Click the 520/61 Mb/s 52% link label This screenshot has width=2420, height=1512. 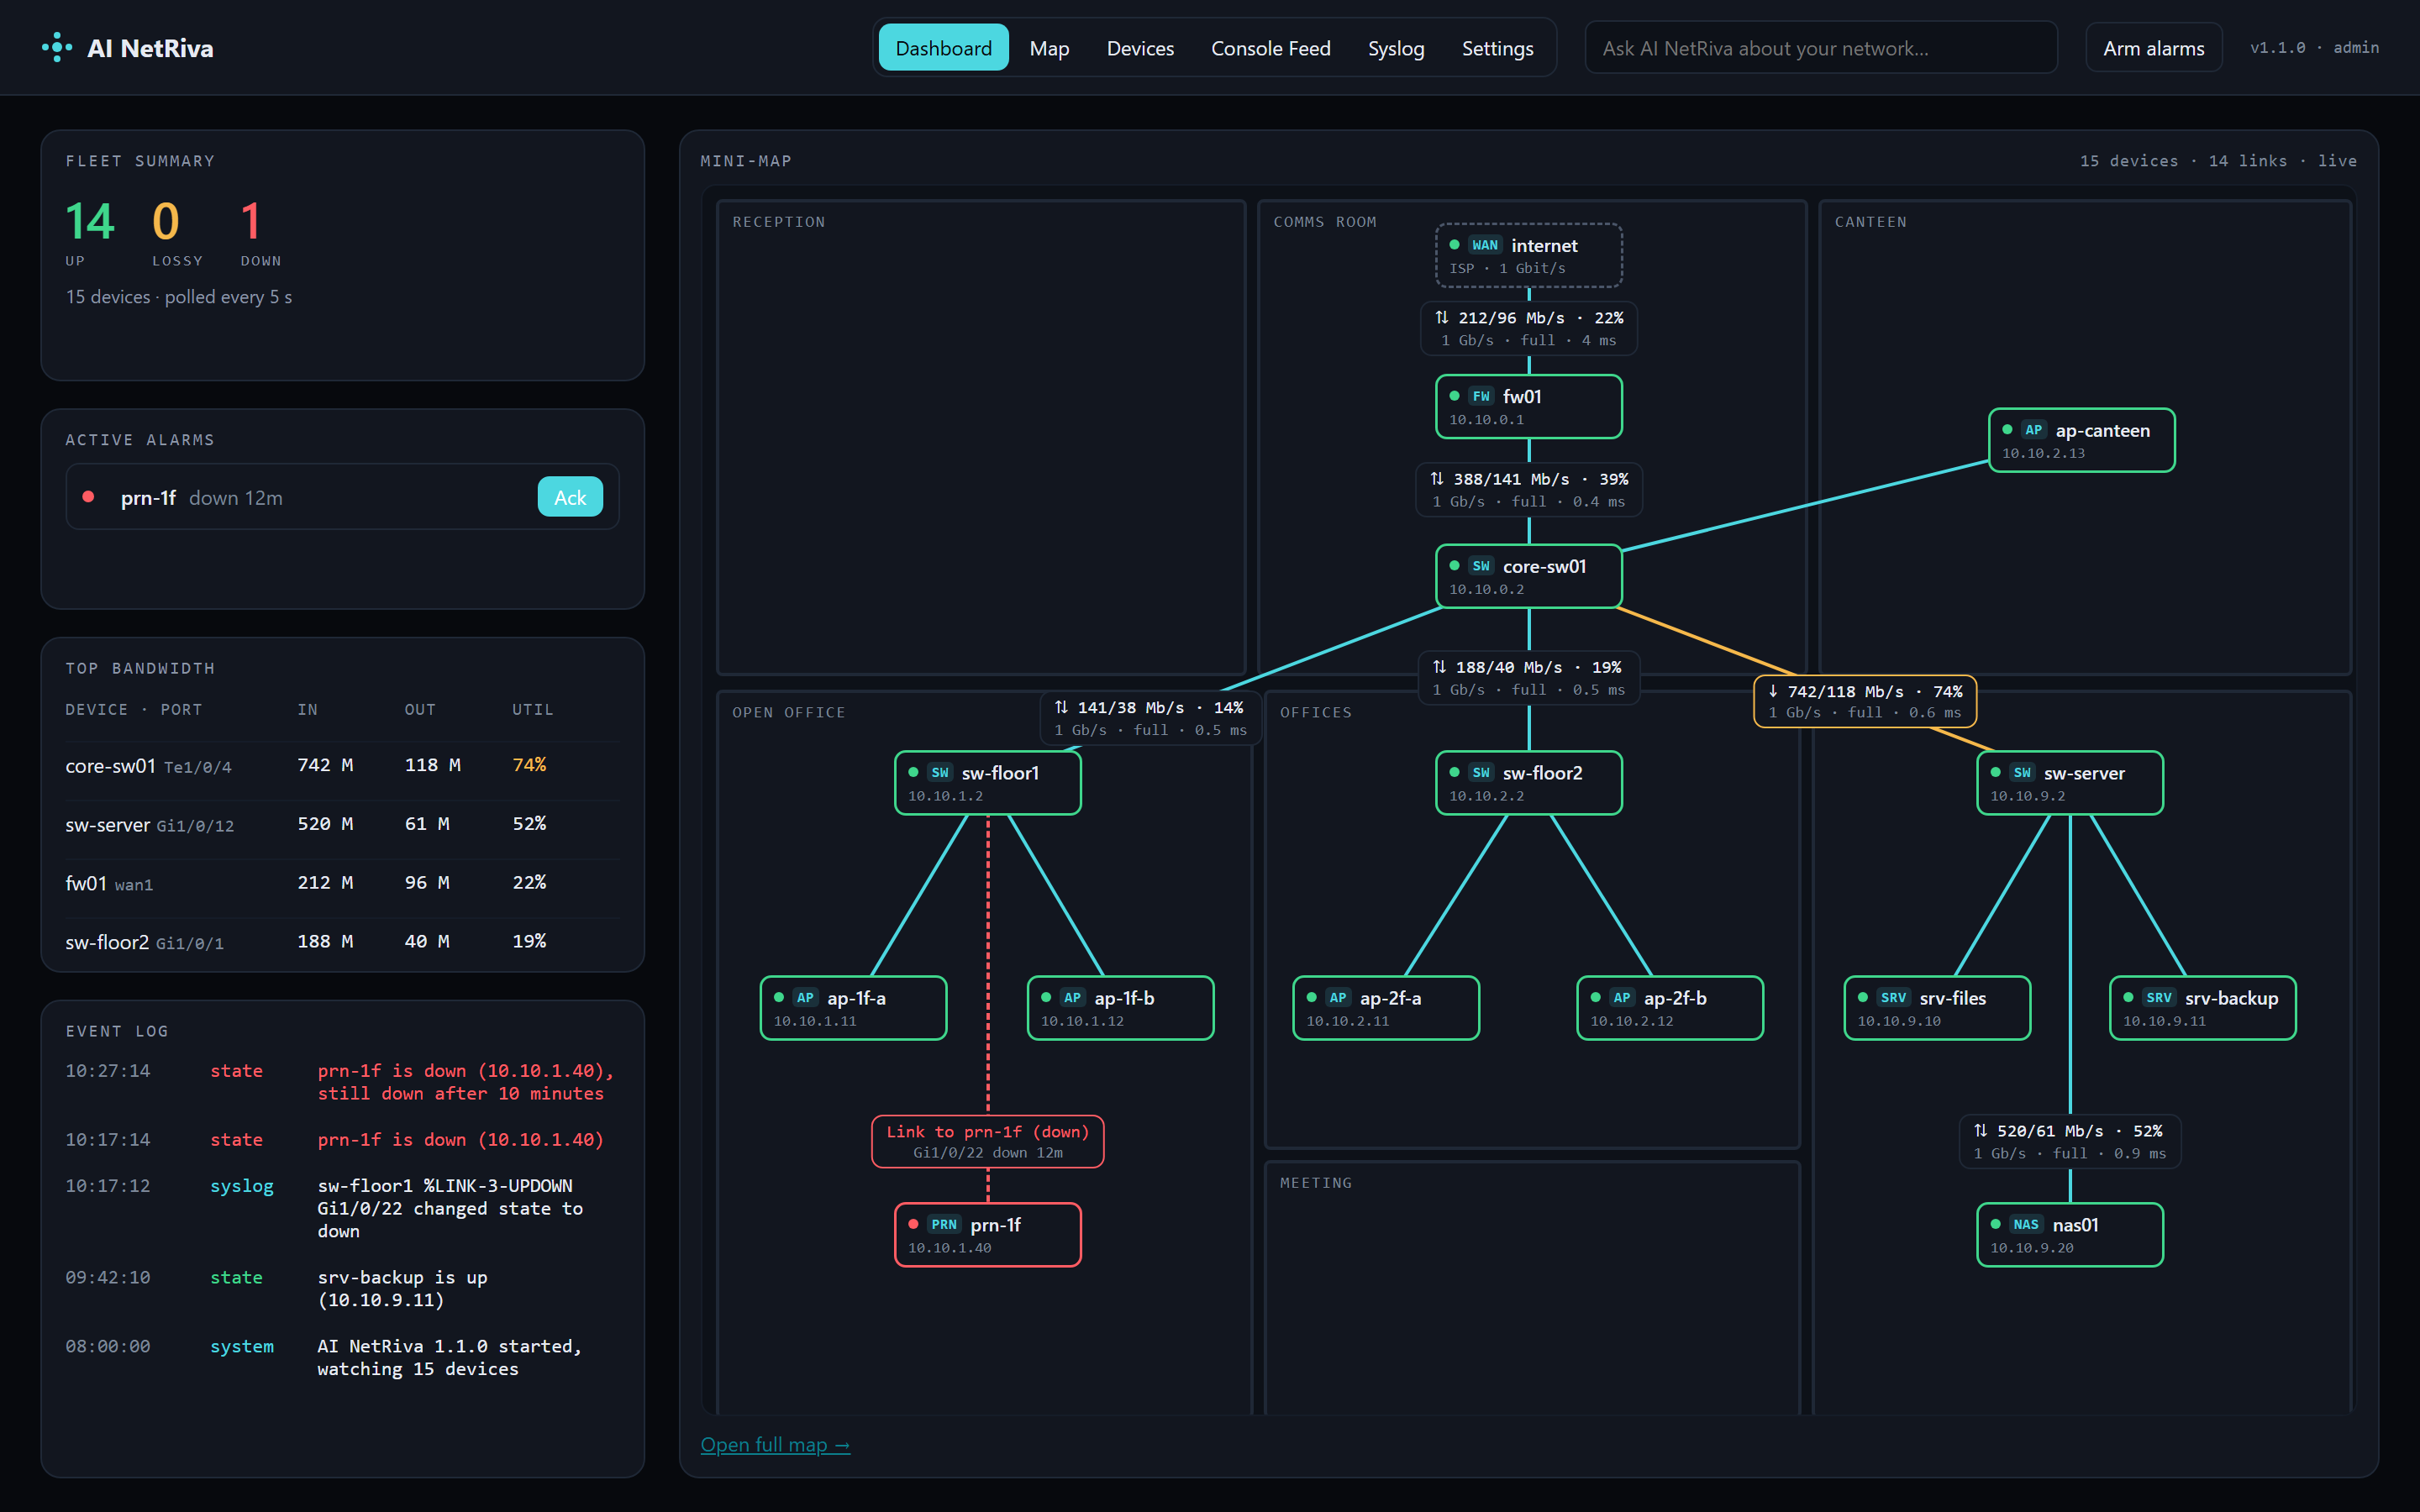click(2069, 1141)
